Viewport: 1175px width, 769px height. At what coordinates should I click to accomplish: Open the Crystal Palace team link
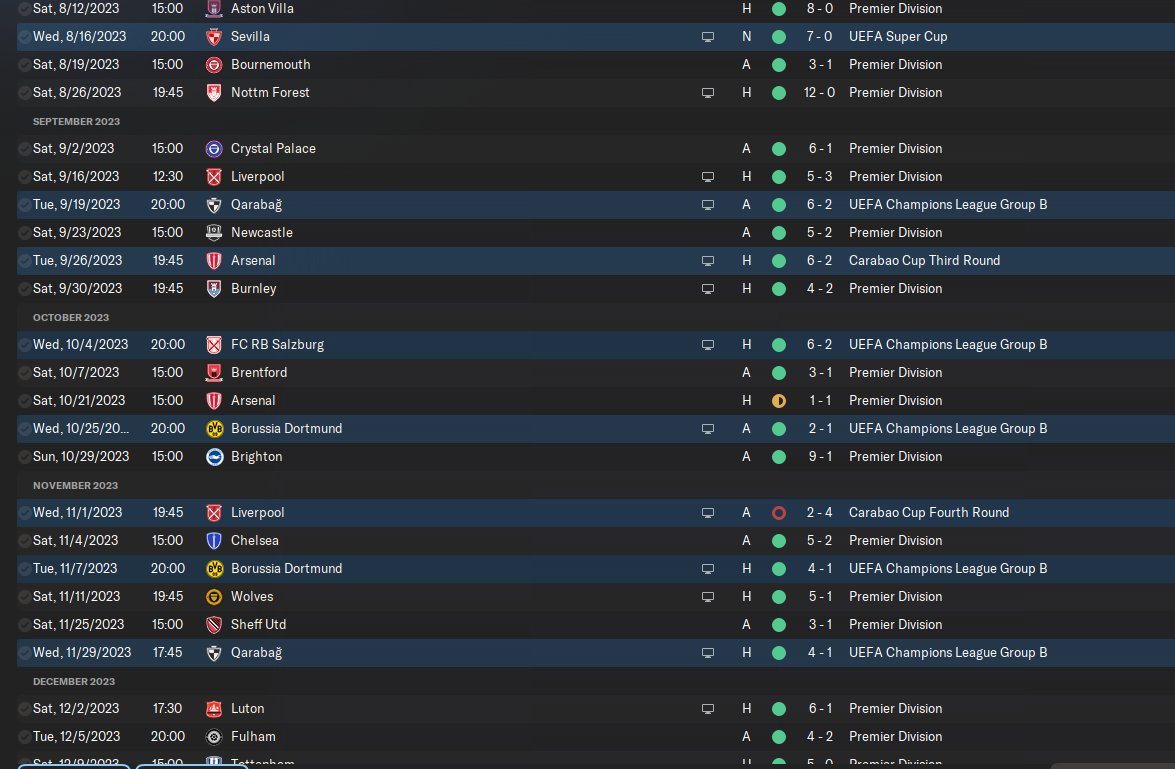(273, 148)
